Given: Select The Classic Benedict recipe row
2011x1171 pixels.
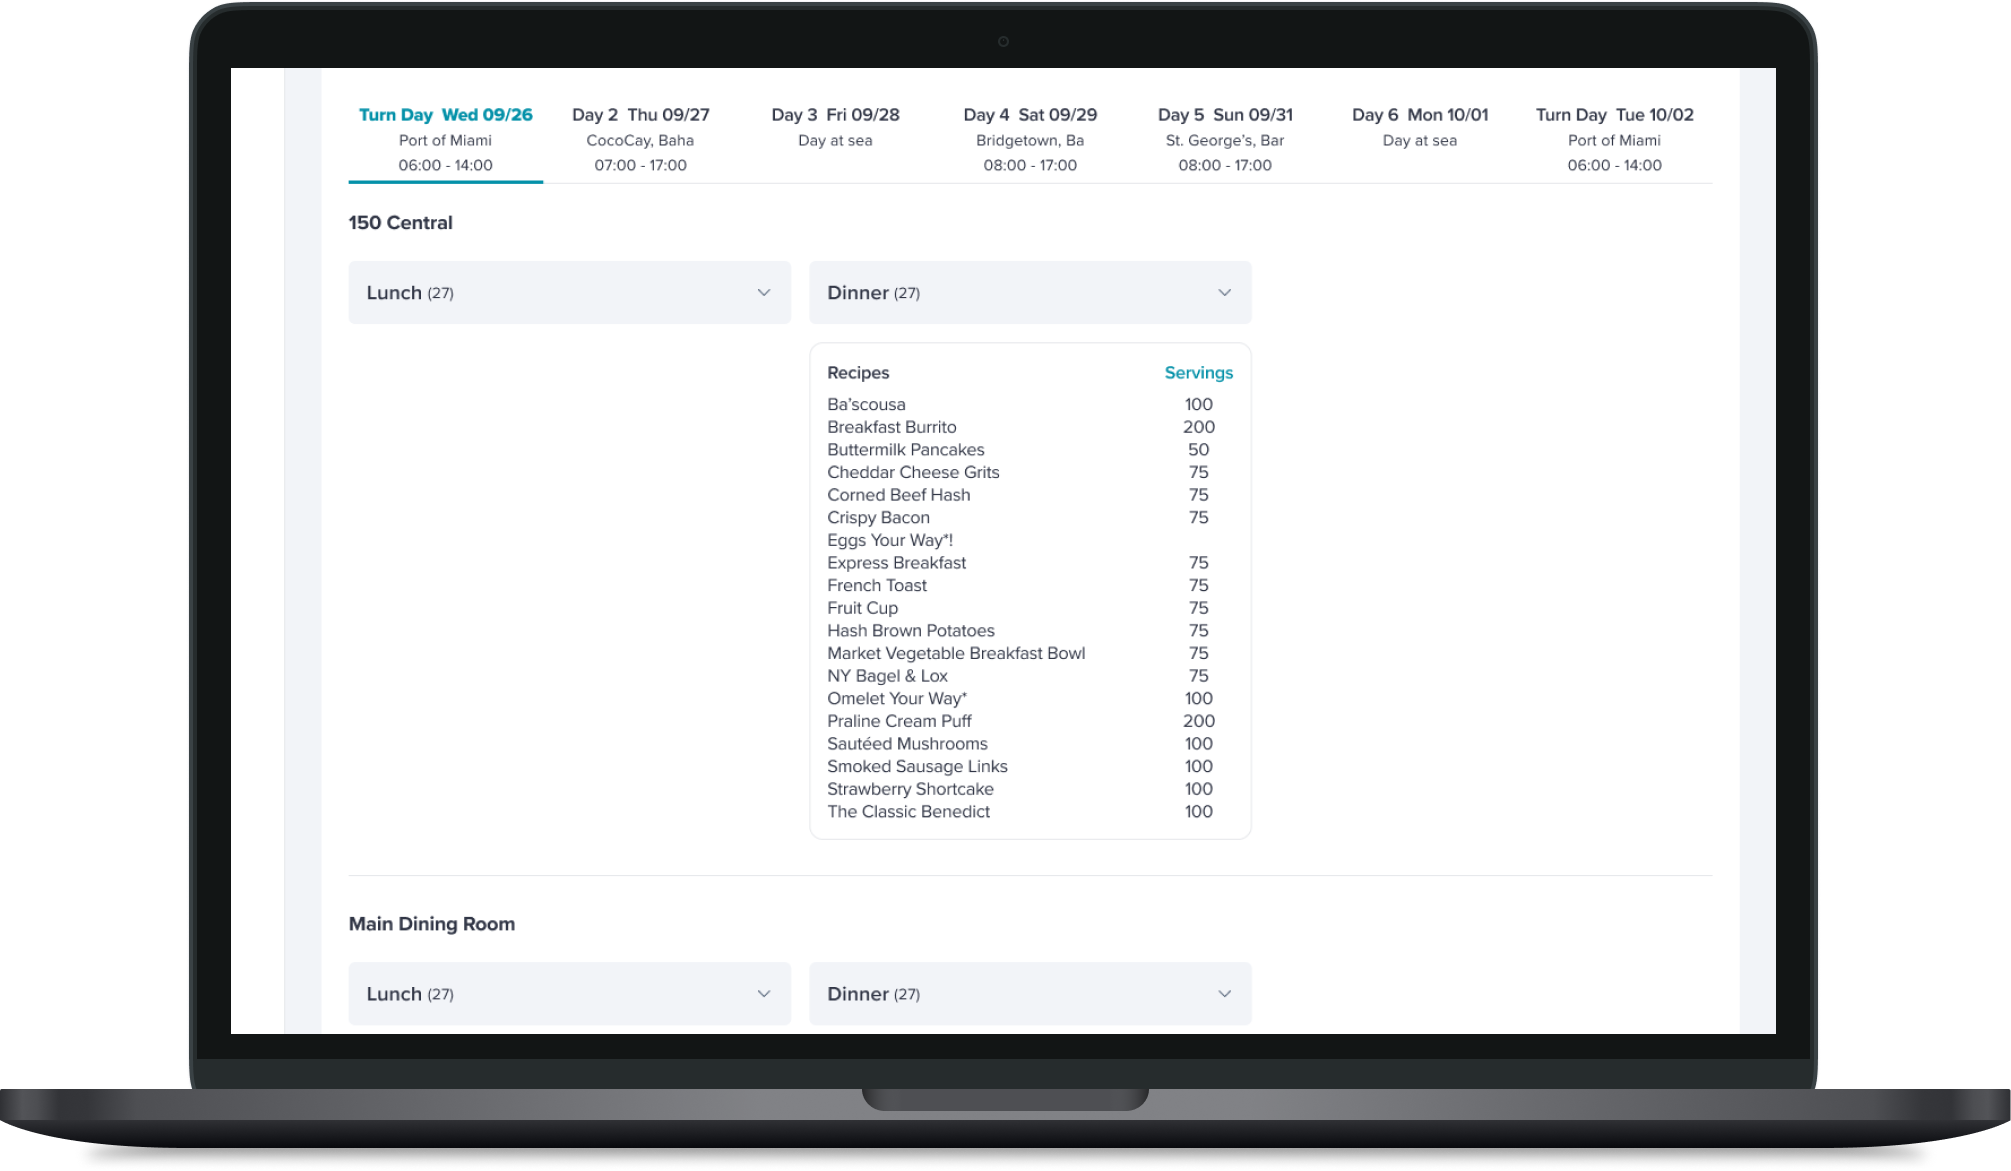Looking at the screenshot, I should coord(908,812).
